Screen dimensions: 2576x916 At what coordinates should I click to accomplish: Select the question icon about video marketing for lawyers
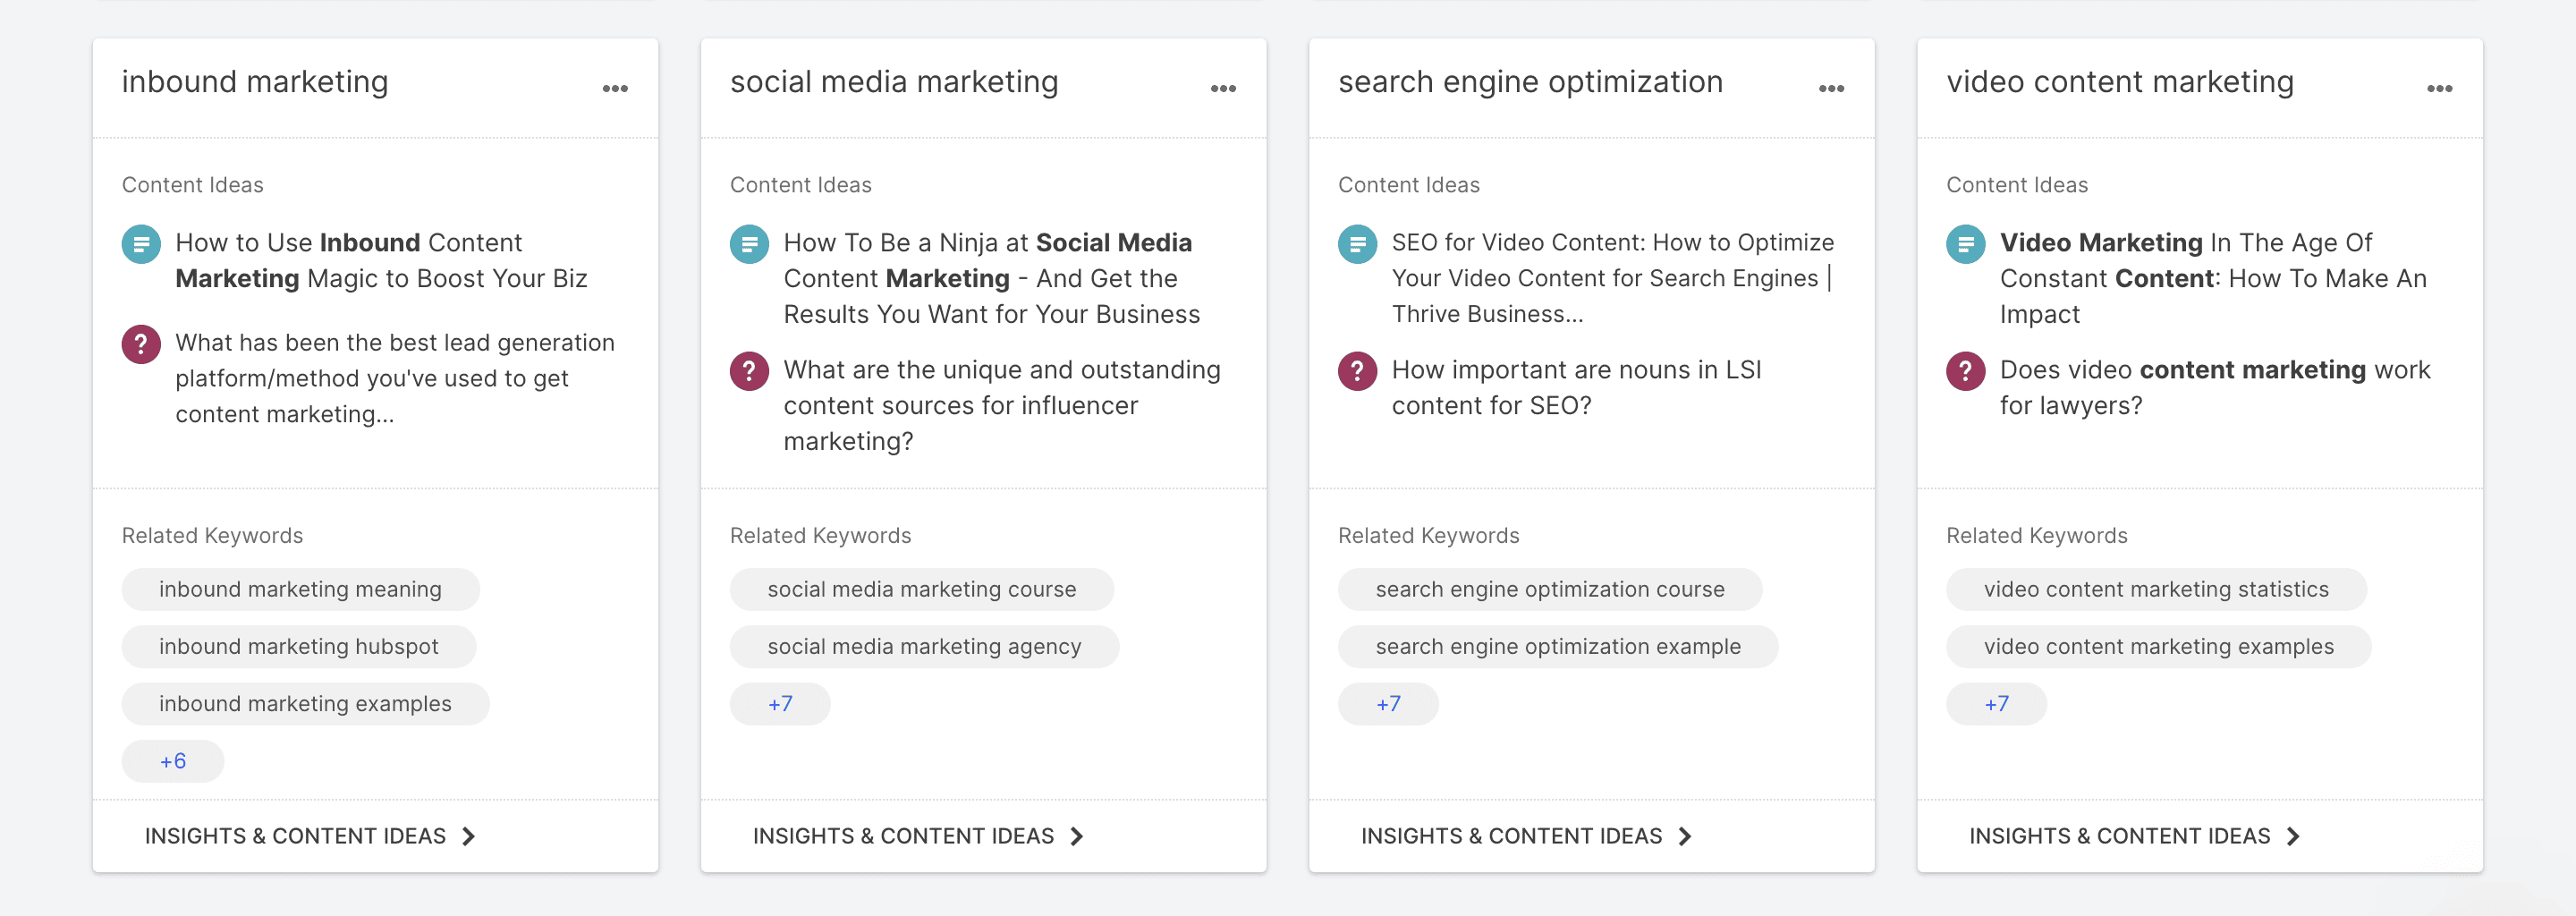1965,370
